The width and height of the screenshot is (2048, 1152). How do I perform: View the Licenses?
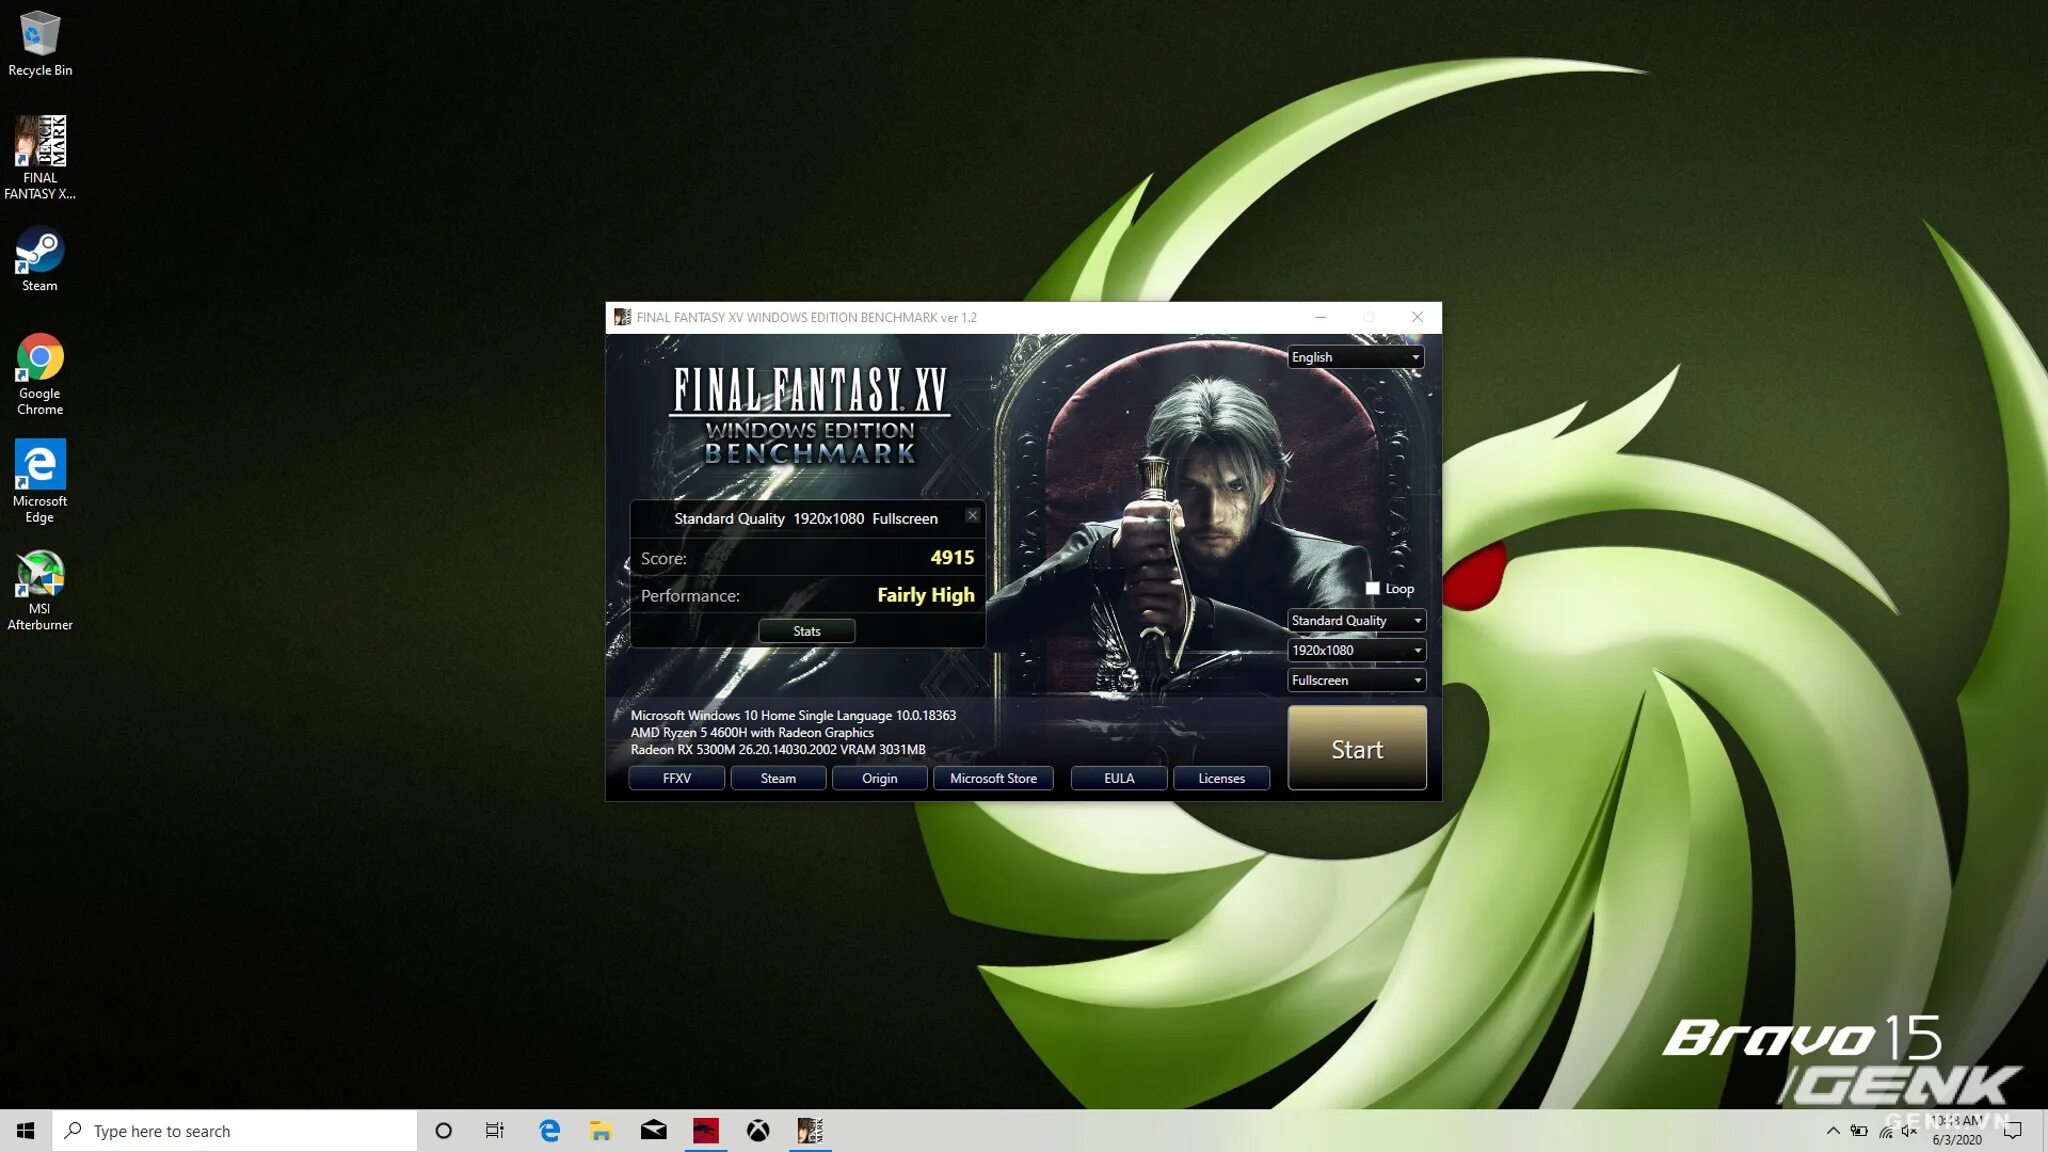pos(1221,778)
